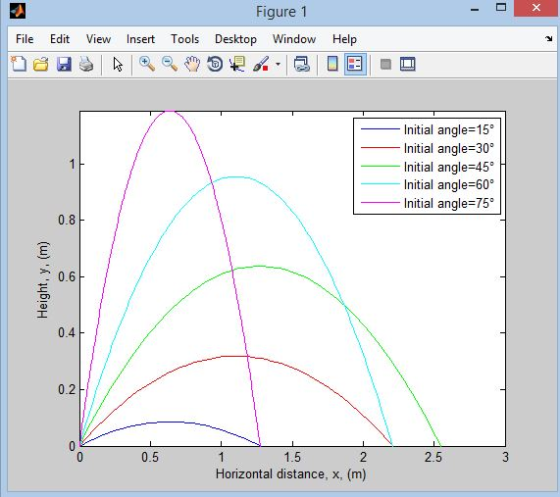Image resolution: width=560 pixels, height=497 pixels.
Task: Open the Help menu
Action: pyautogui.click(x=344, y=39)
